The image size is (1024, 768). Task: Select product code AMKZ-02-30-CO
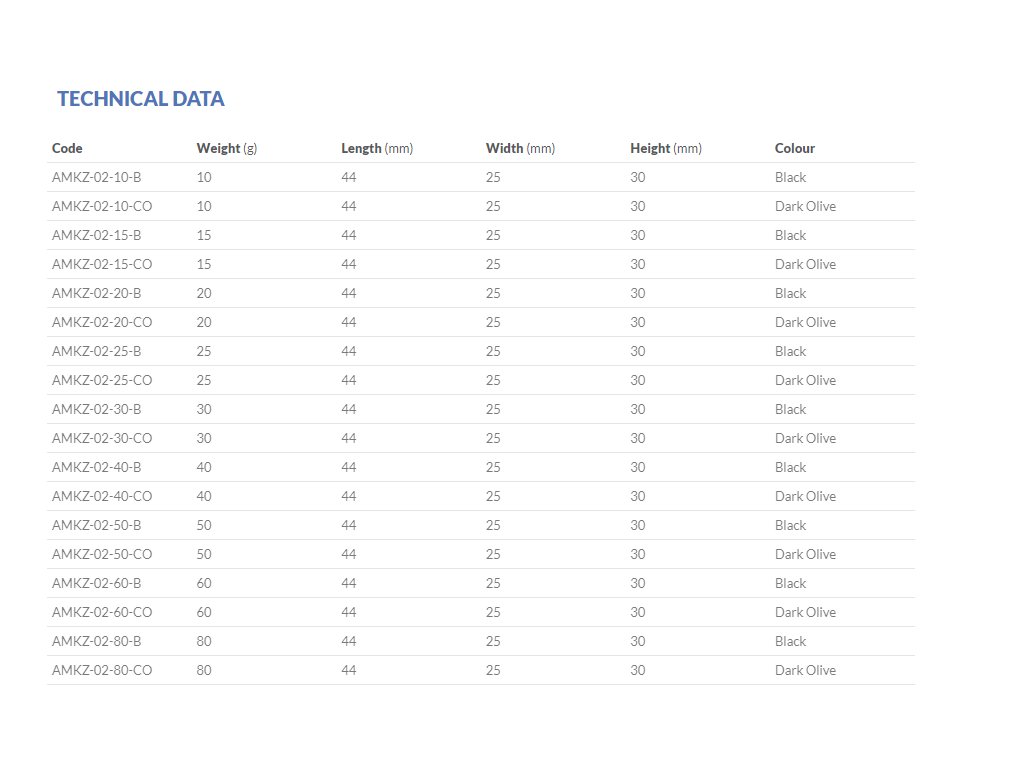102,438
